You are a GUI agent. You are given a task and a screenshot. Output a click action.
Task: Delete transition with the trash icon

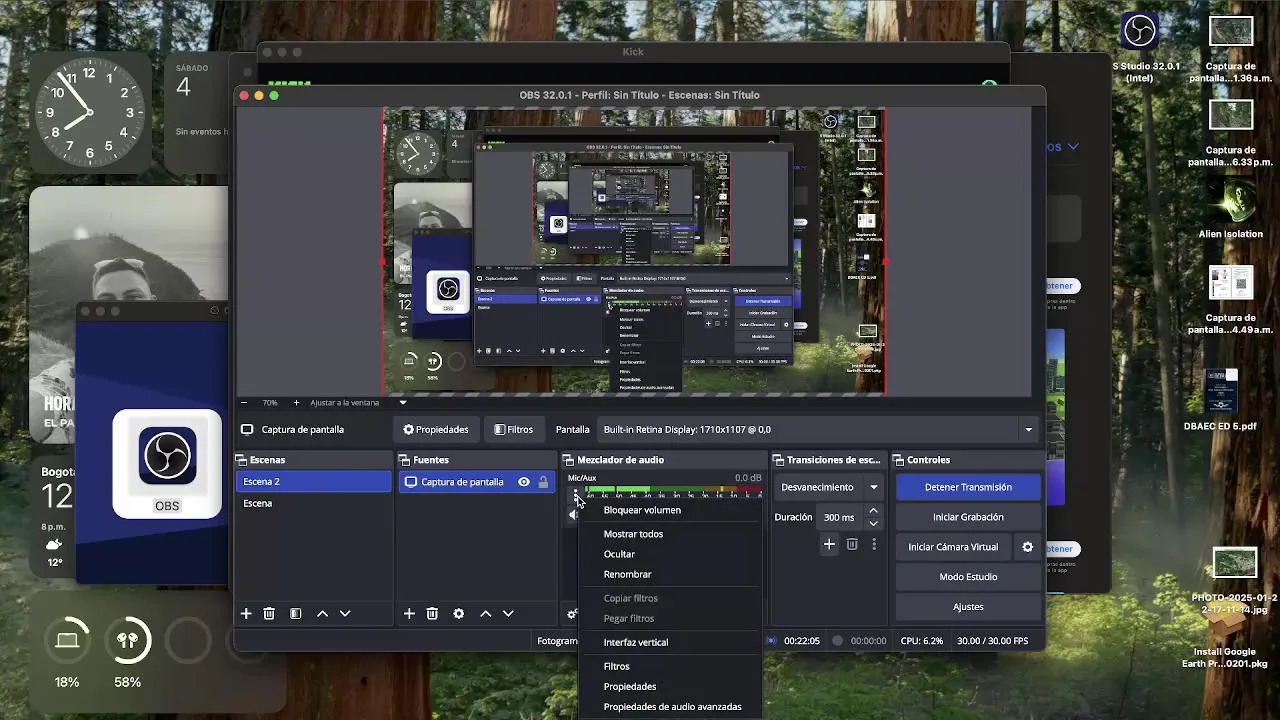[852, 544]
